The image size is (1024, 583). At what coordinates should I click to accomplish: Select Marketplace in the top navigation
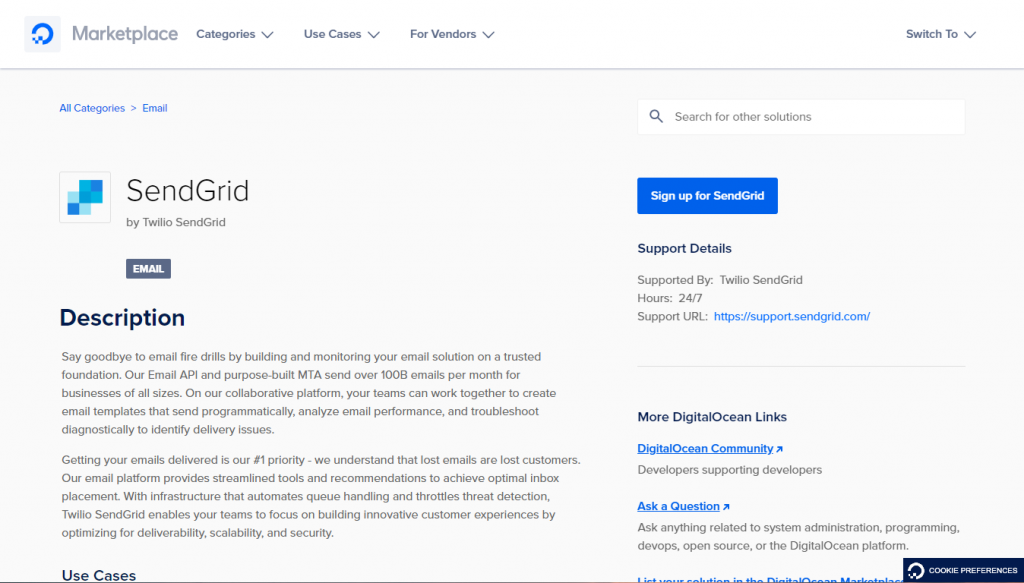pos(124,33)
